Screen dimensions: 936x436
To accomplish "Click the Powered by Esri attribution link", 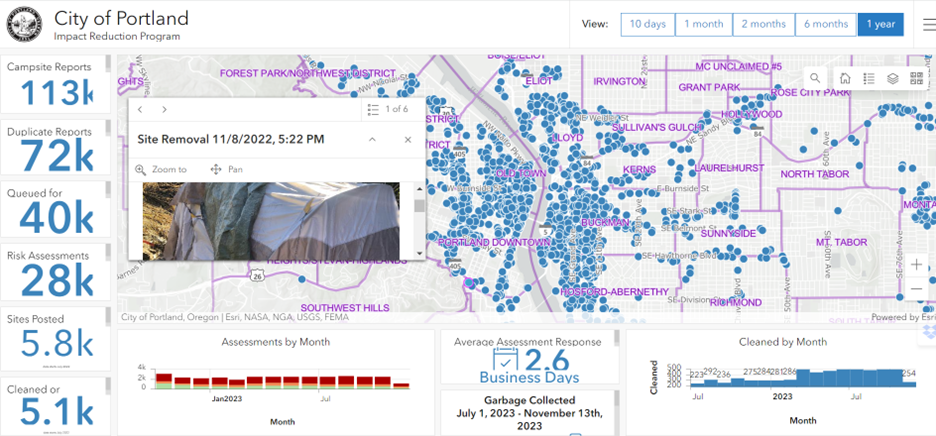I will 903,317.
